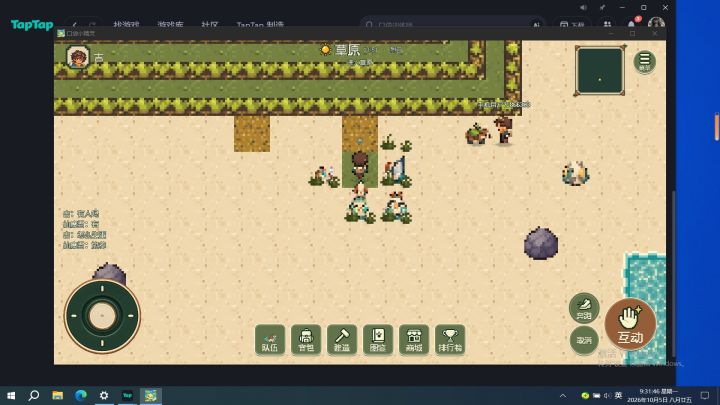
Task: Open TapTap user profile avatar
Action: 656,23
